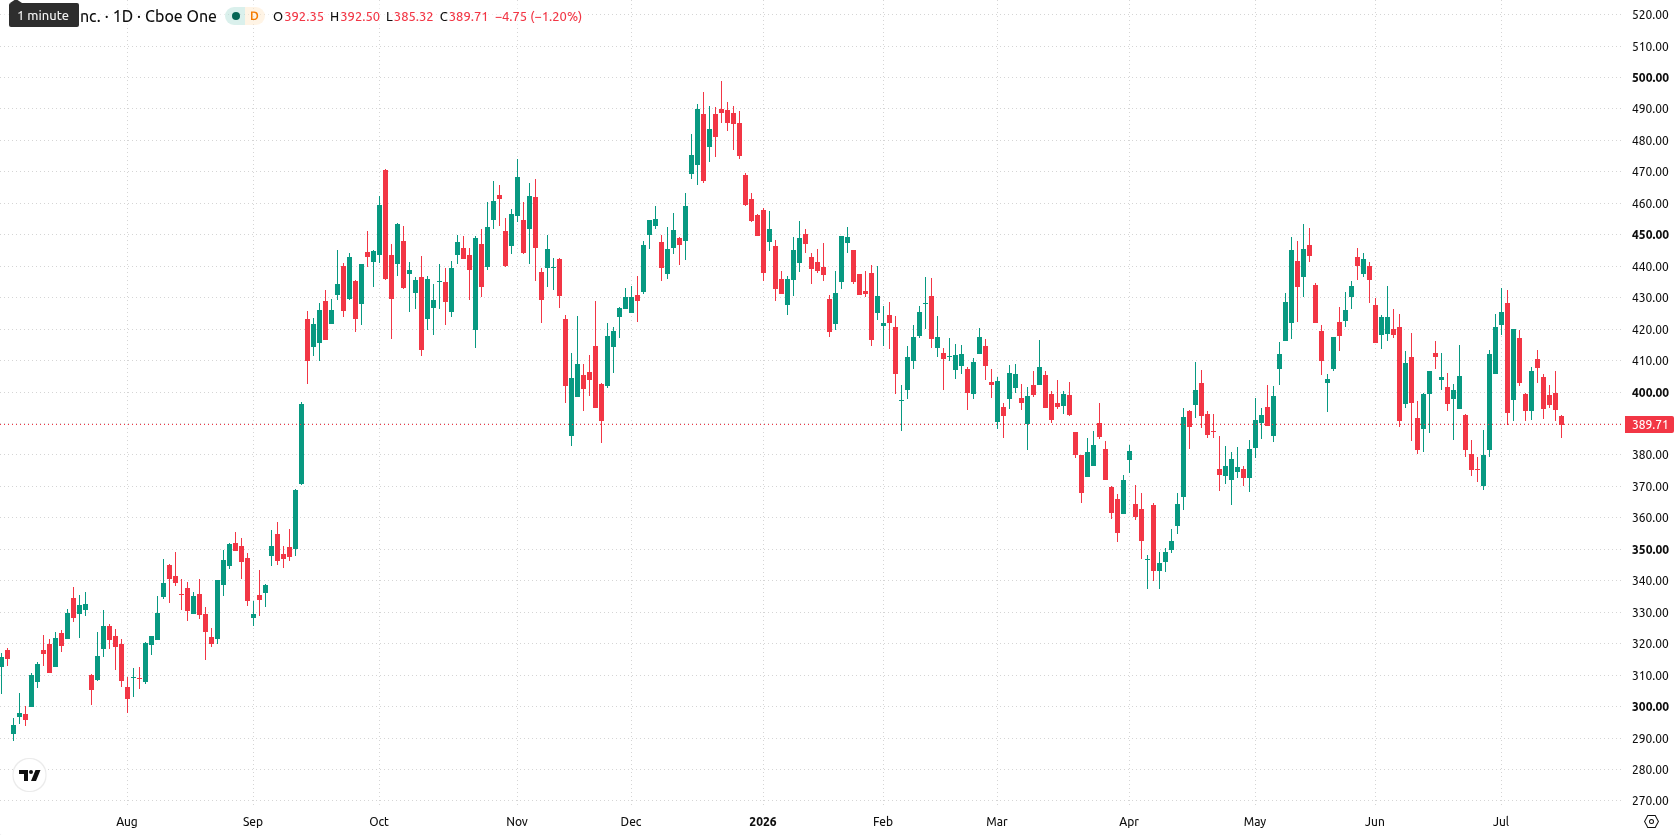Viewport: 1678px width, 835px height.
Task: Click the Jul label on time axis
Action: click(x=1501, y=821)
